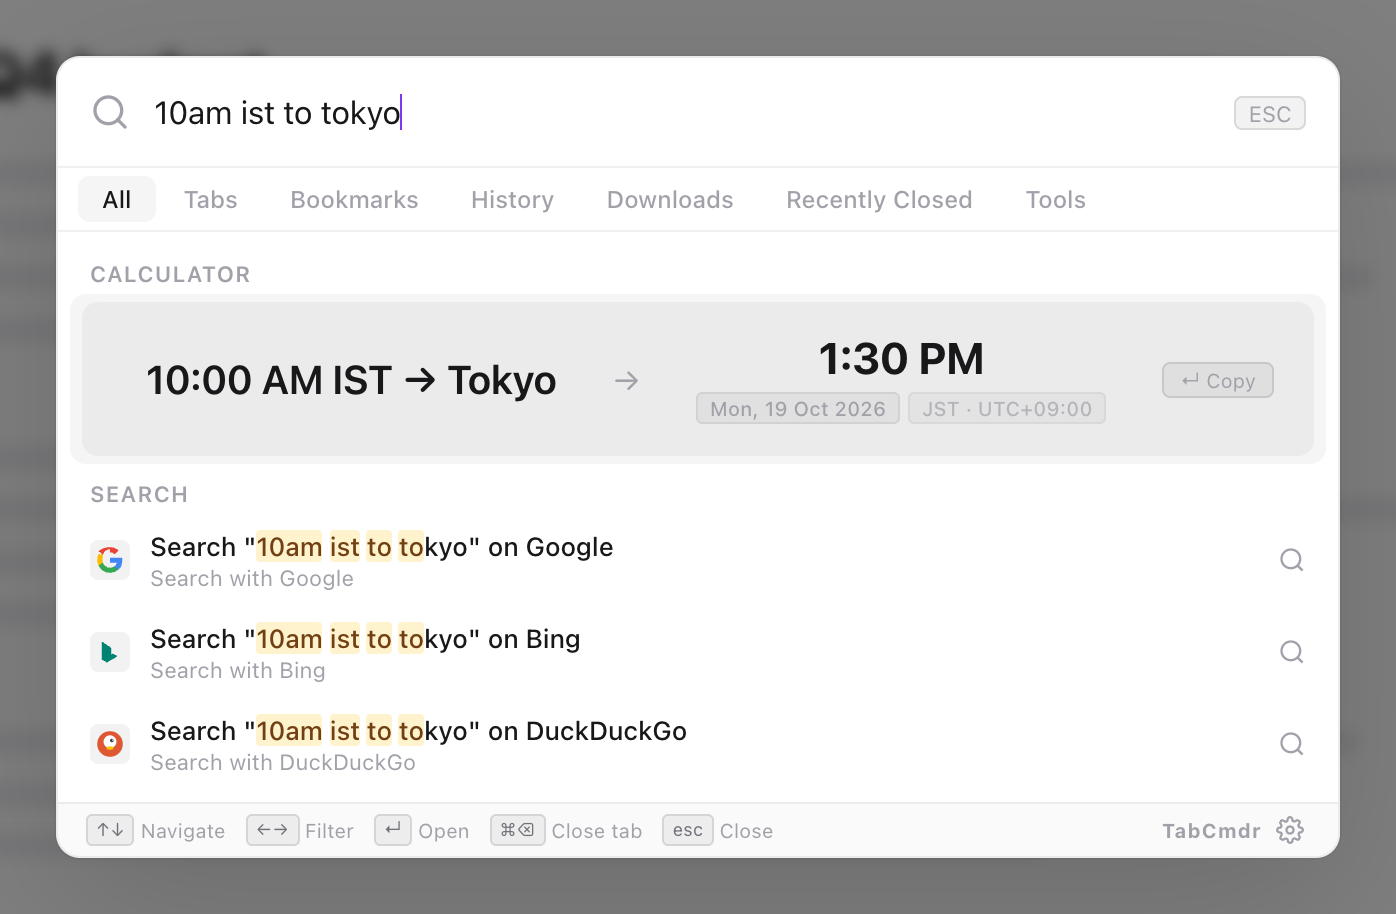Click the esc key Close hint
1396x914 pixels.
pos(688,830)
